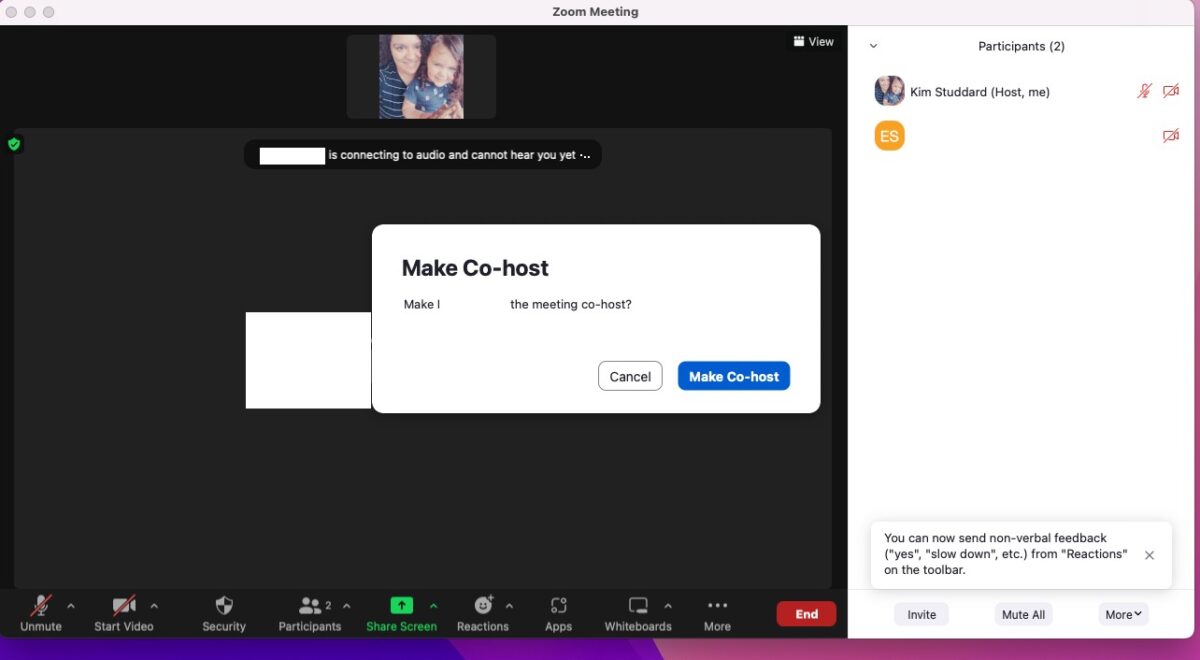
Task: Dismiss the non-verbal feedback notification
Action: coord(1149,555)
